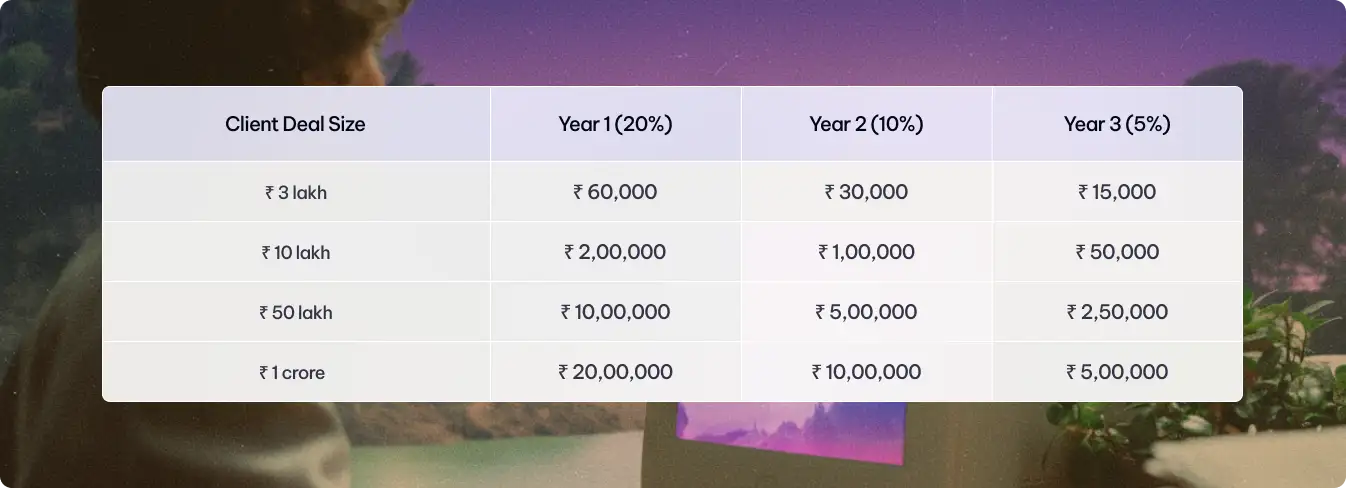The image size is (1346, 488).
Task: Click the ₹ 10,00,000 value in the ₹ 50 lakh row
Action: pos(615,312)
